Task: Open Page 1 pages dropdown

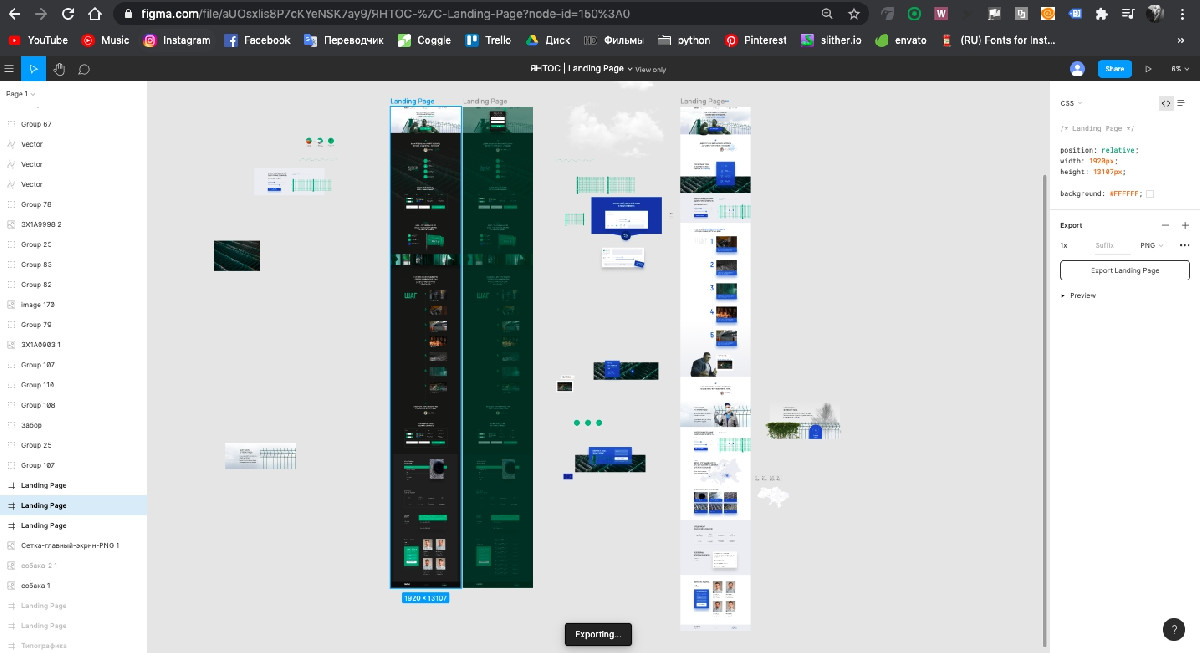Action: pos(21,93)
